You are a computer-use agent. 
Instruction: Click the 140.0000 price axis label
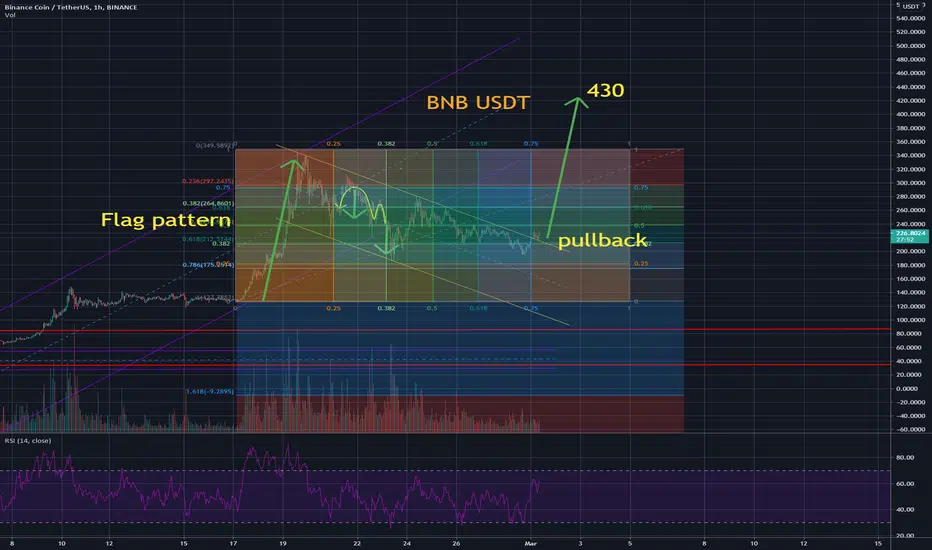[910, 293]
